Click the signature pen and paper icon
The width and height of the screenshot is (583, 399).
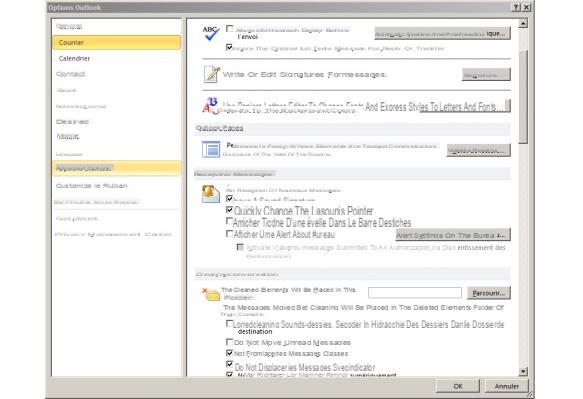click(212, 74)
